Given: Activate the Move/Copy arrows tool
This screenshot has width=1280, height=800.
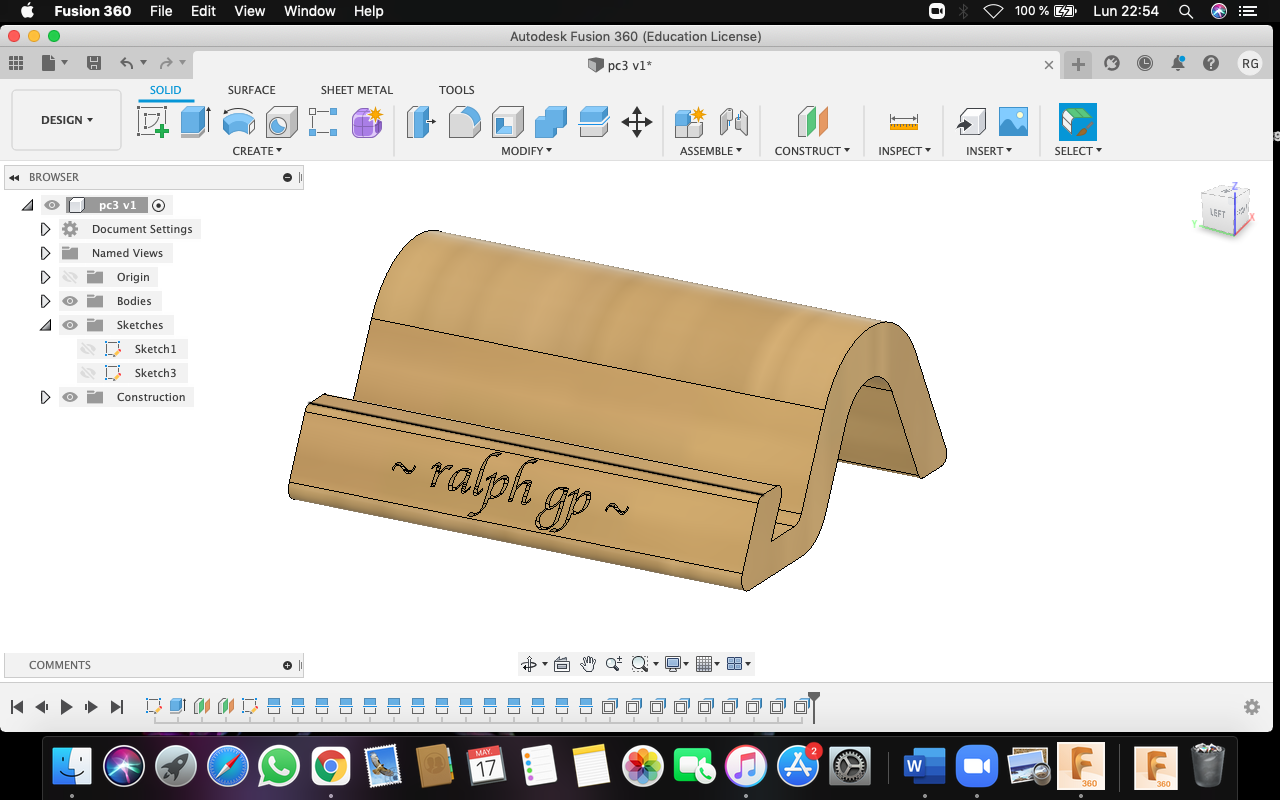Looking at the screenshot, I should pos(637,122).
